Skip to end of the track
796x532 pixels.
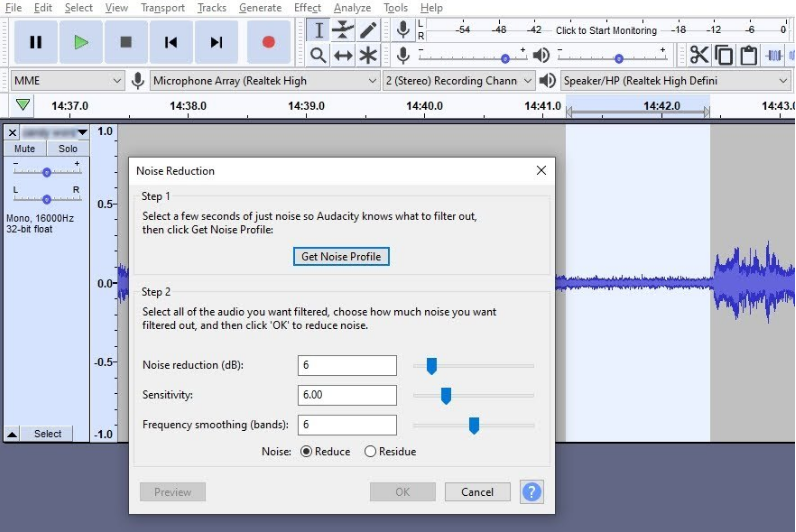point(216,42)
